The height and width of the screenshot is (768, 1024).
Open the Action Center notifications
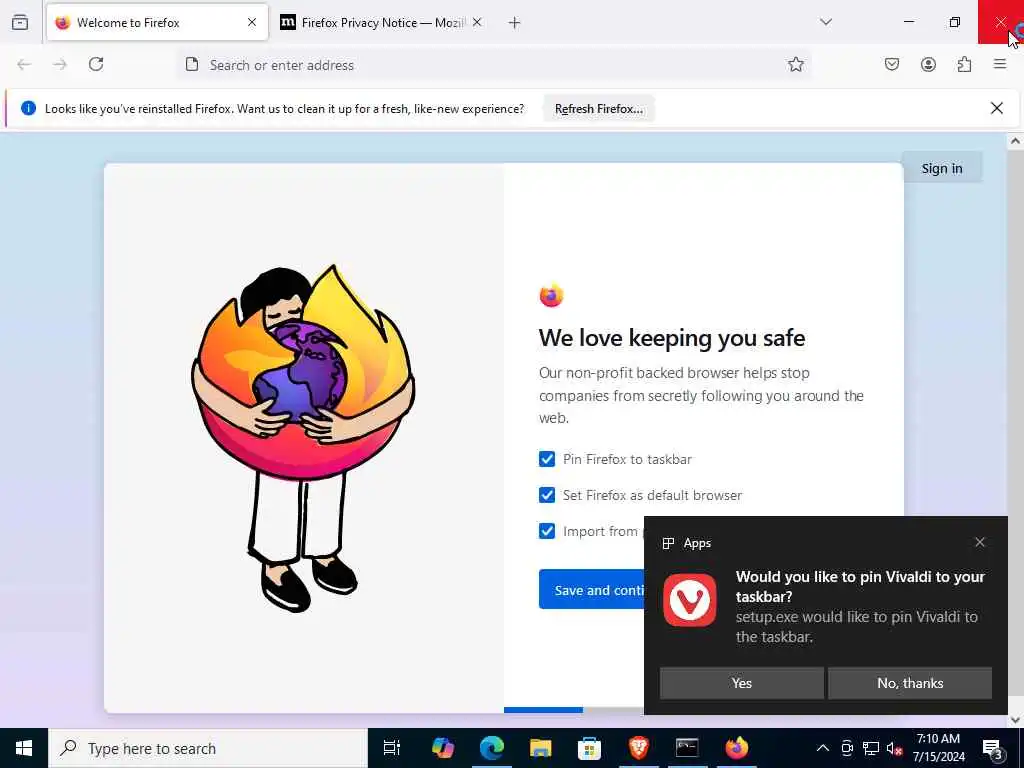point(993,748)
